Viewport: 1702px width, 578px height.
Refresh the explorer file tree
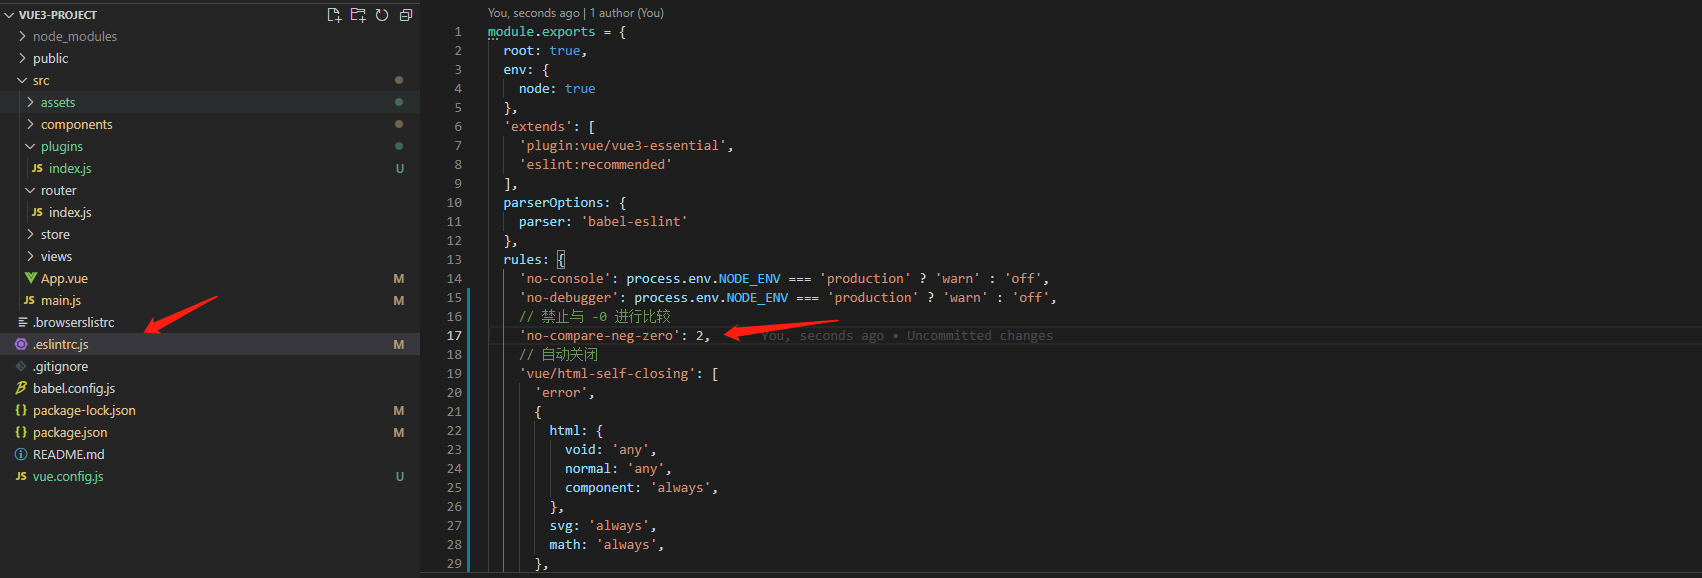click(x=382, y=15)
